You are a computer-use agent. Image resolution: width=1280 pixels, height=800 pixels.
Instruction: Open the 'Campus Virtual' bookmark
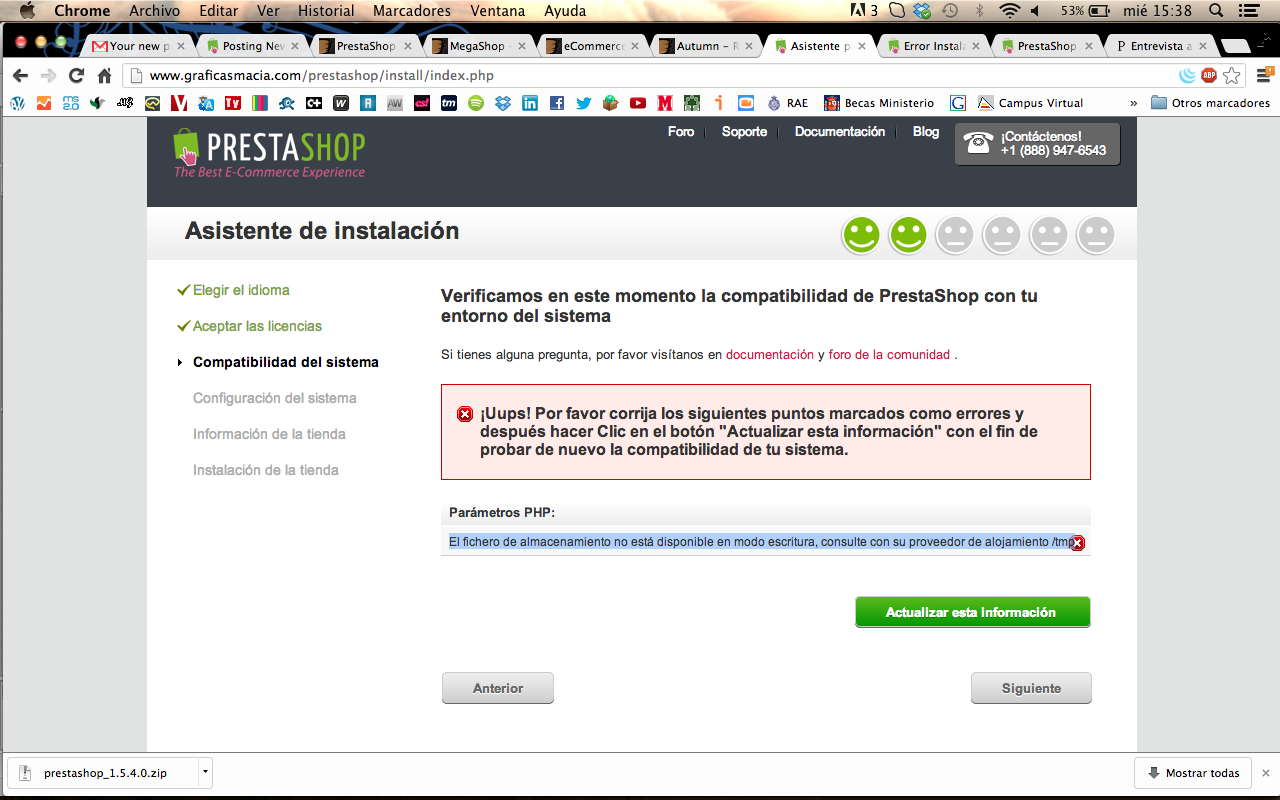click(1030, 103)
